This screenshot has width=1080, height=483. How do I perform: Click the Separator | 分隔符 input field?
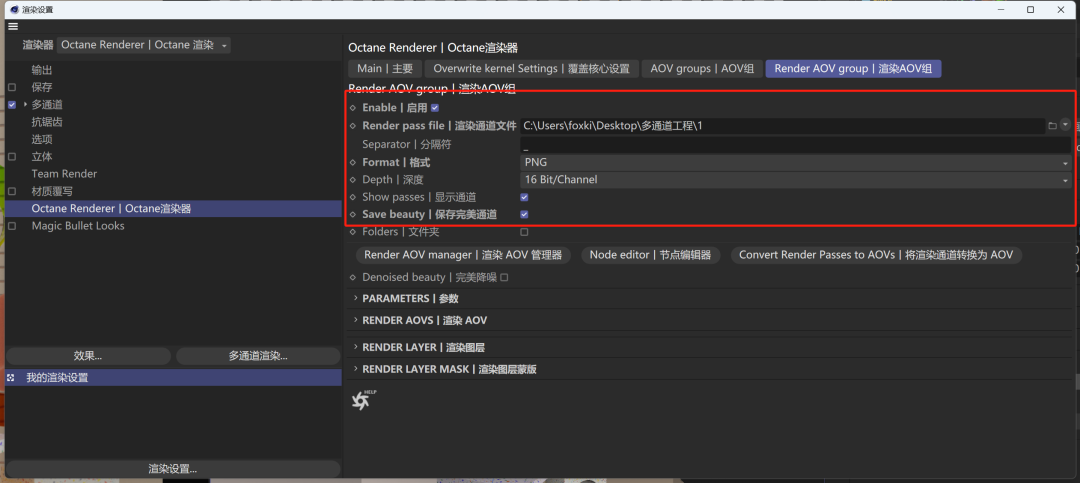[x=796, y=145]
